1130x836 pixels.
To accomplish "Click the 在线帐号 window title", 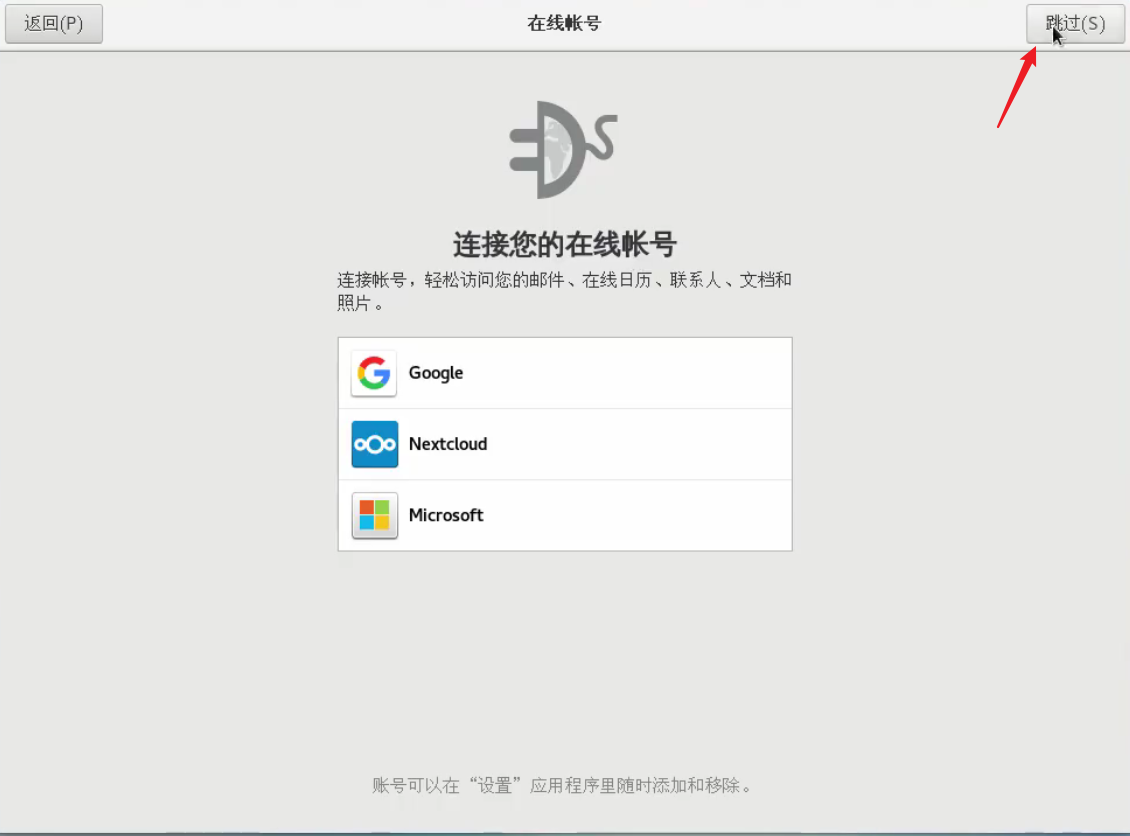I will [x=564, y=24].
